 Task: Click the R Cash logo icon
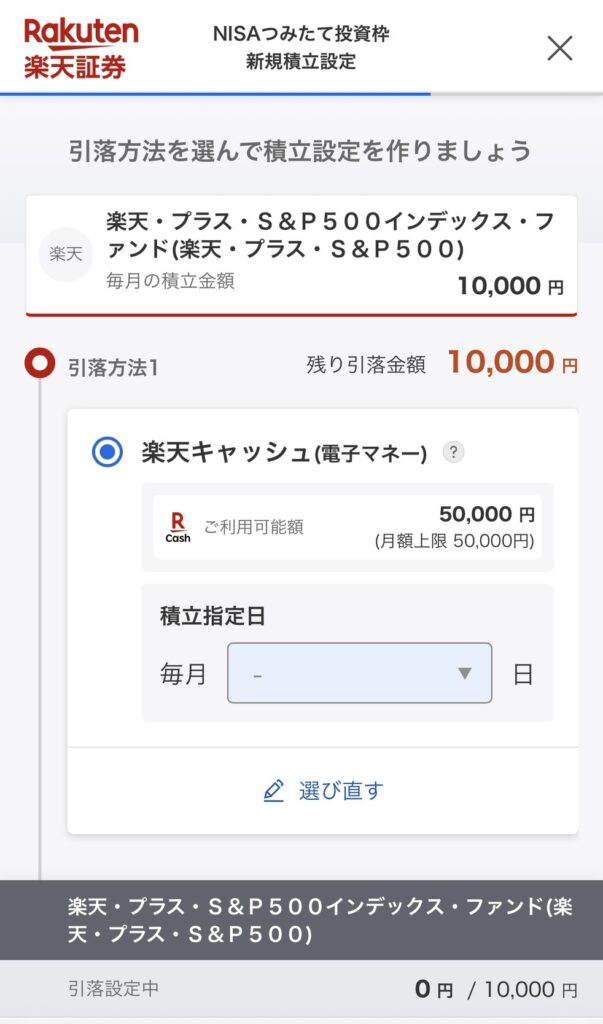coord(178,527)
